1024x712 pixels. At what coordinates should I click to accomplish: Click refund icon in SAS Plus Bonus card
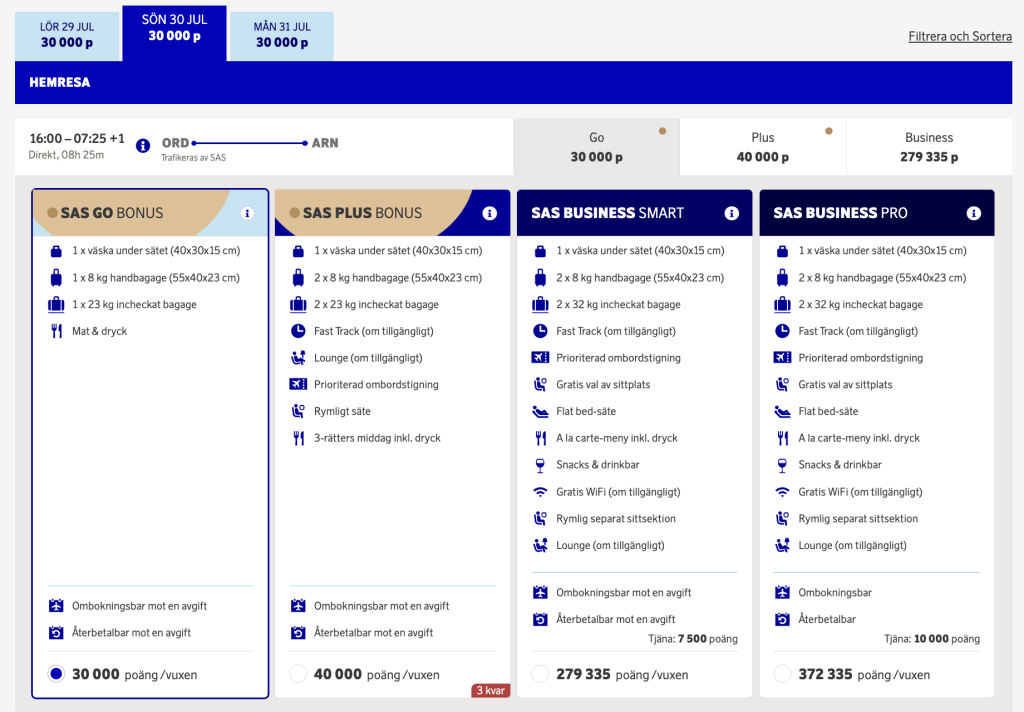(x=298, y=632)
